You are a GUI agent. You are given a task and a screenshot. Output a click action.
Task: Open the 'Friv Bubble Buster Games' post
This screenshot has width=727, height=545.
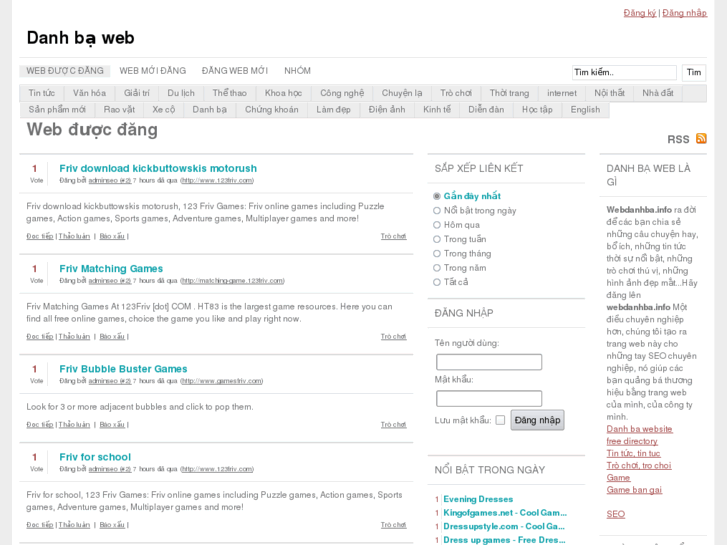[x=123, y=369]
